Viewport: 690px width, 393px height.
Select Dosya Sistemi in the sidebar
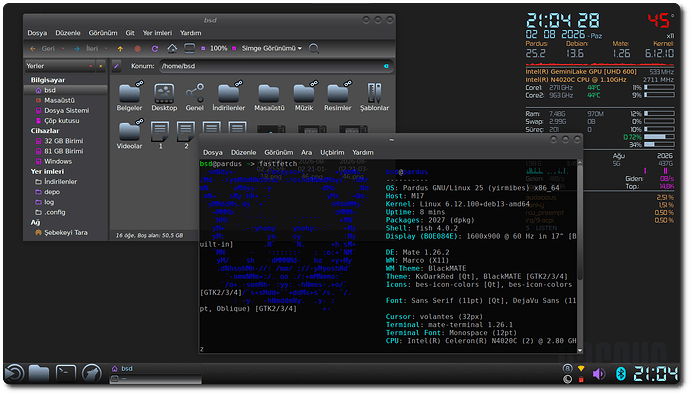[x=66, y=110]
